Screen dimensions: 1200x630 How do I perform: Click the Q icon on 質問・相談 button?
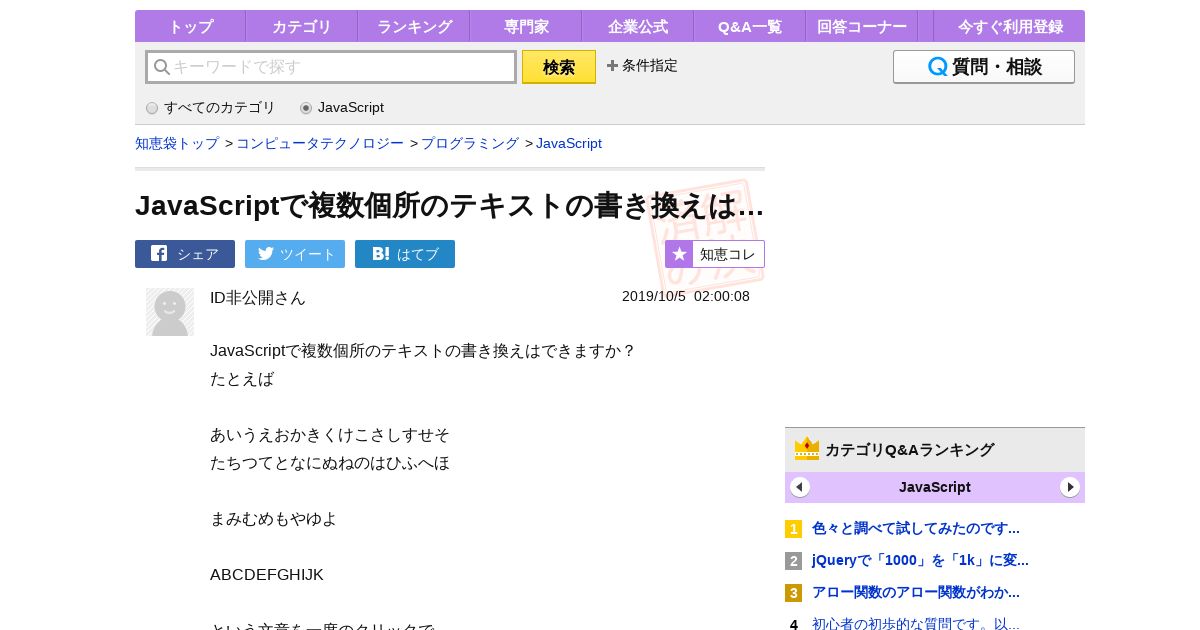click(938, 67)
